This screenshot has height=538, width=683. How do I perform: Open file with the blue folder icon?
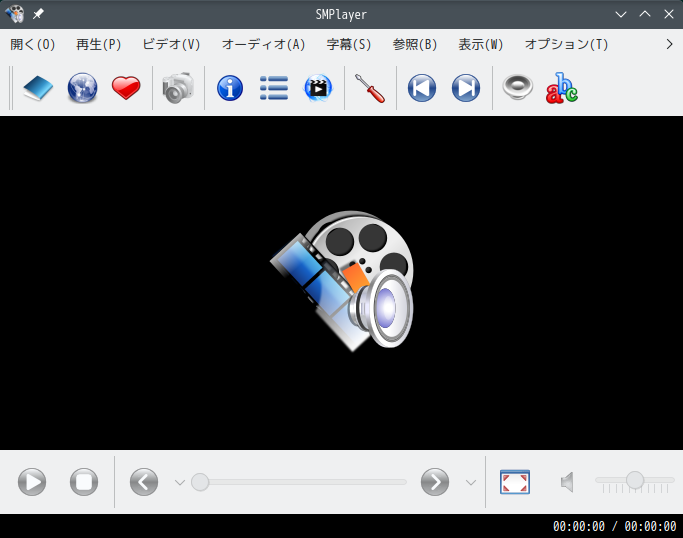[x=38, y=88]
